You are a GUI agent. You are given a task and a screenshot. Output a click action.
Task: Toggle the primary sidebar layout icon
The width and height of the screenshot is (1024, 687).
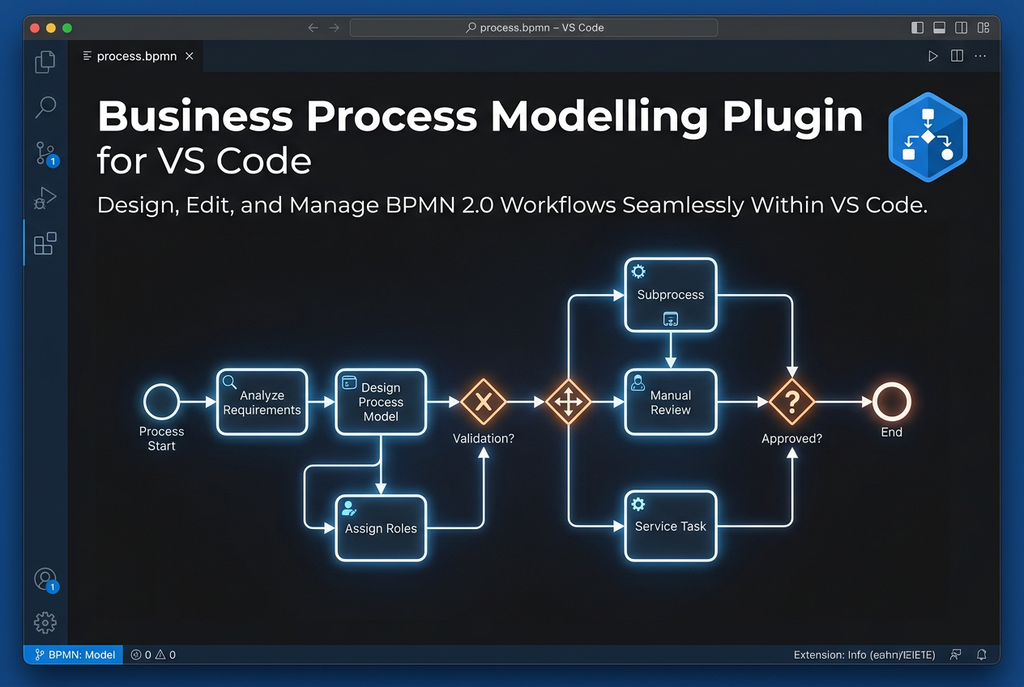(x=918, y=27)
